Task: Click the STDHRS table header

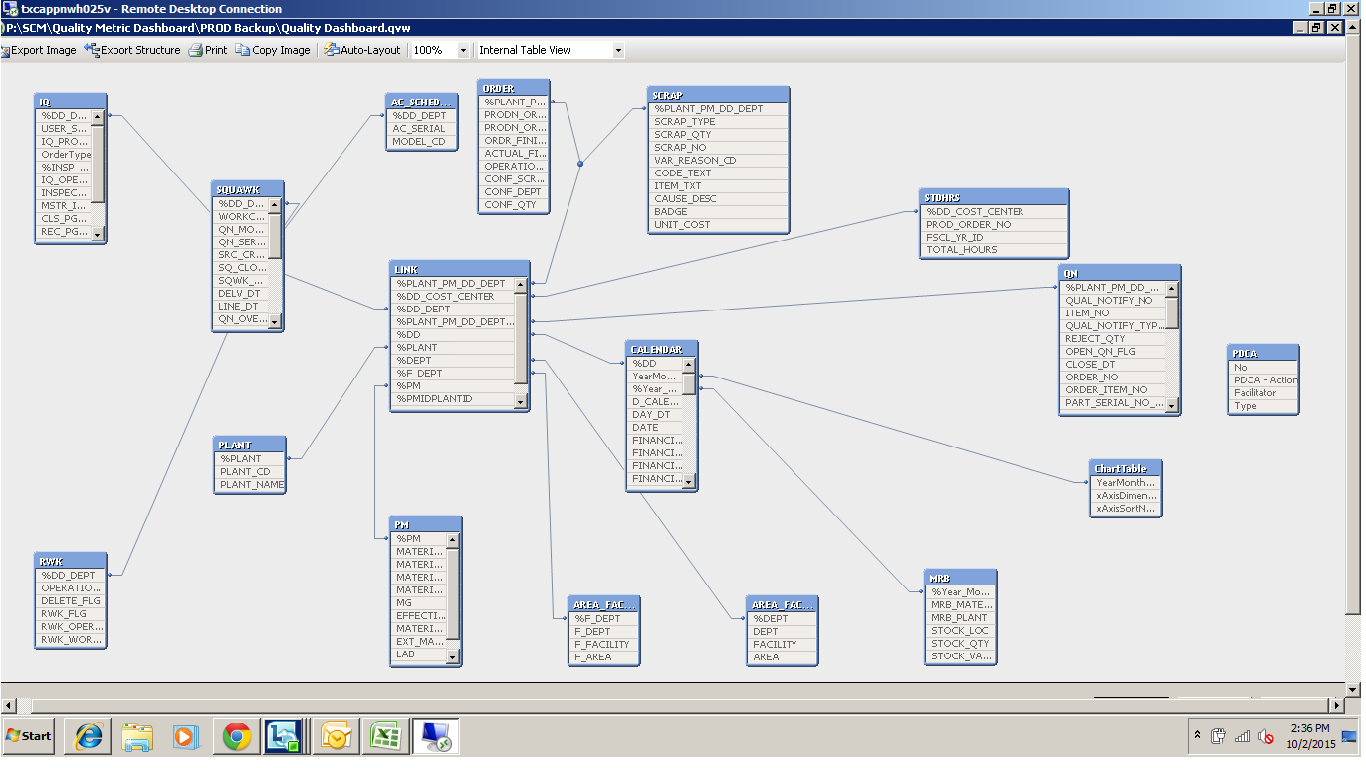Action: (x=994, y=198)
